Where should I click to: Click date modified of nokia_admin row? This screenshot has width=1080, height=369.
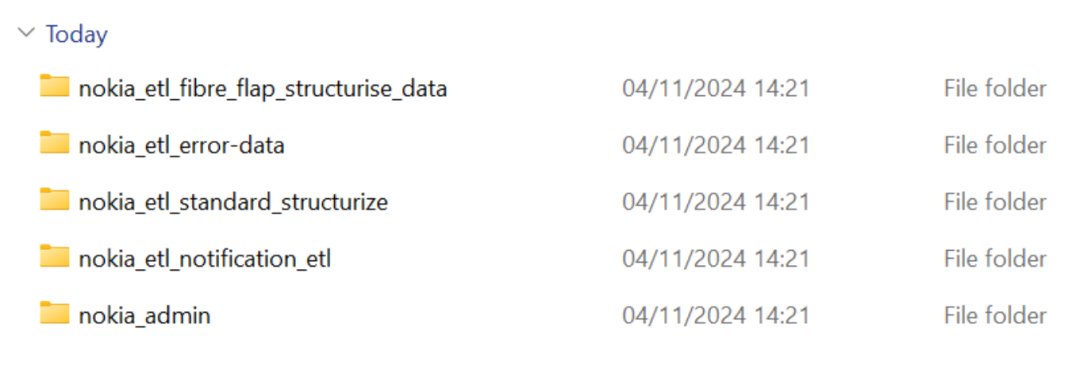[x=716, y=315]
